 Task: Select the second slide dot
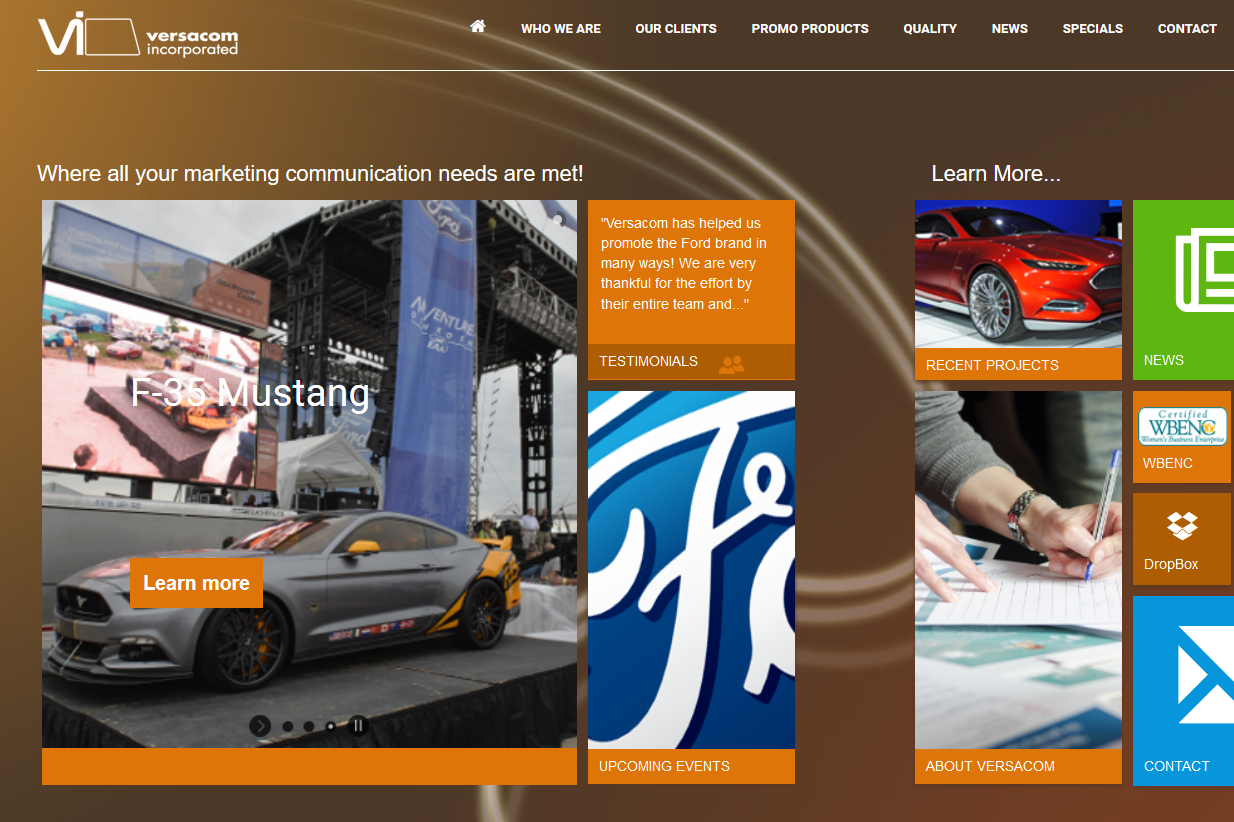309,727
